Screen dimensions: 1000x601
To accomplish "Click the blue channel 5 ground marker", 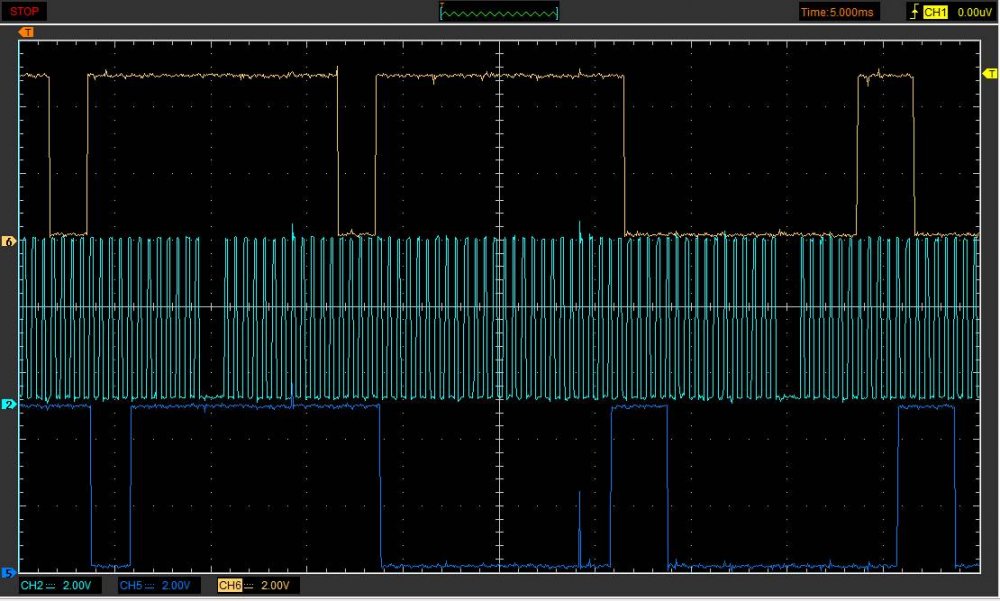I will [10, 573].
